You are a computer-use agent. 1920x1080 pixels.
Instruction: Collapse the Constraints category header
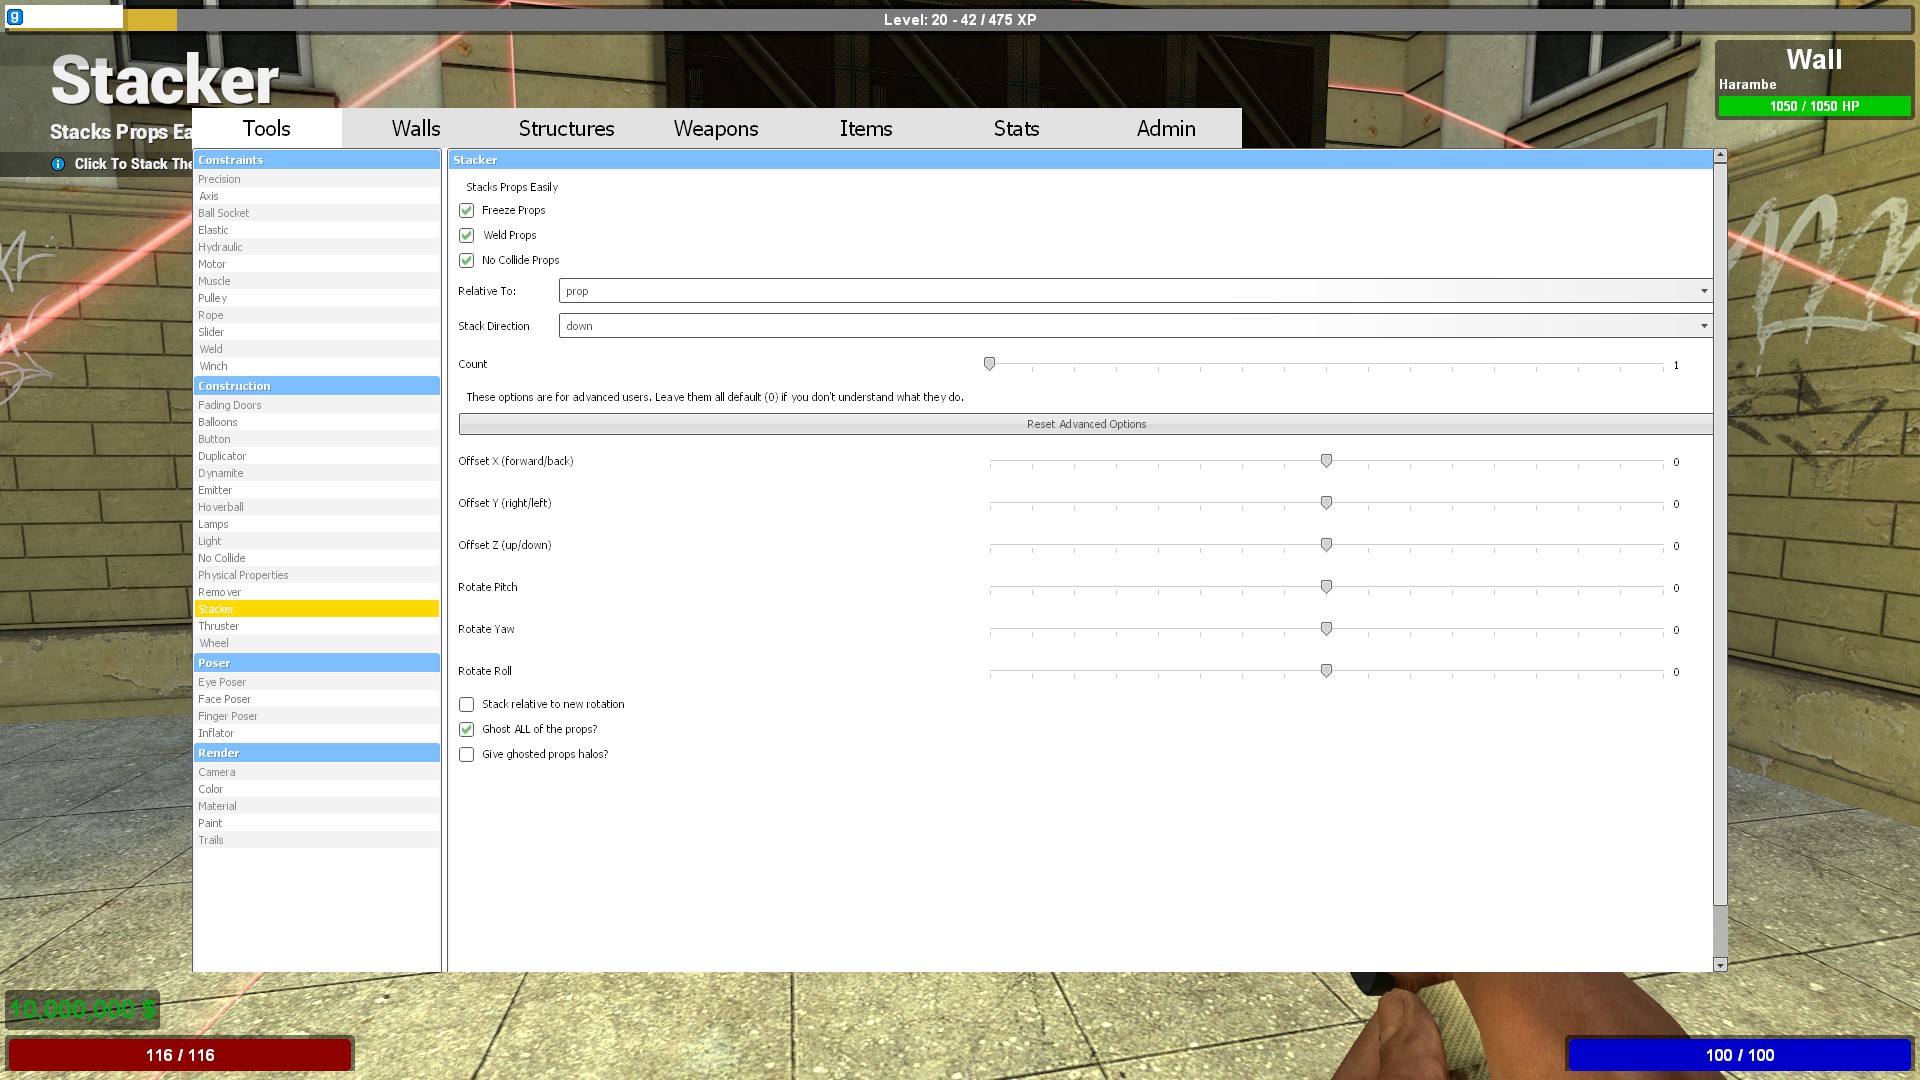[x=316, y=160]
